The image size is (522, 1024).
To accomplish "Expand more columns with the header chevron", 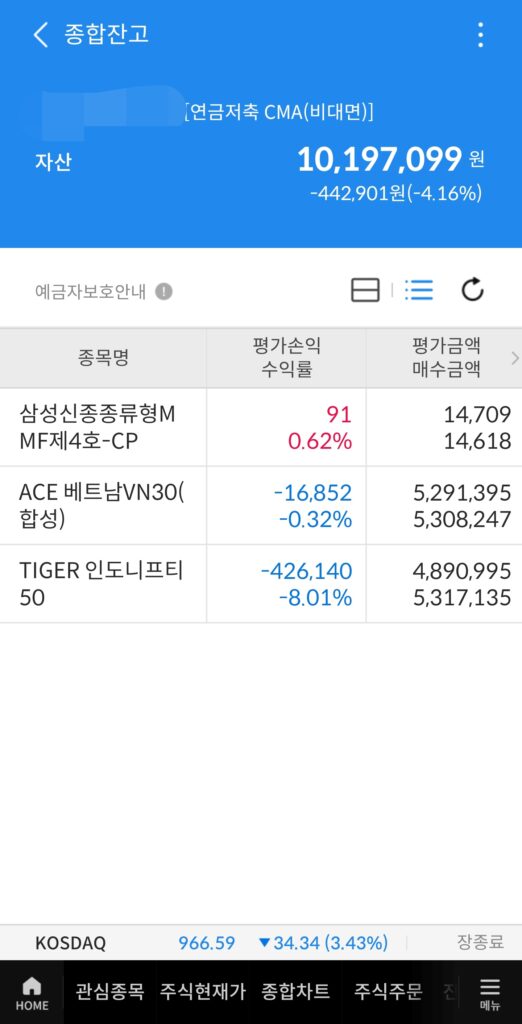I will (x=515, y=358).
